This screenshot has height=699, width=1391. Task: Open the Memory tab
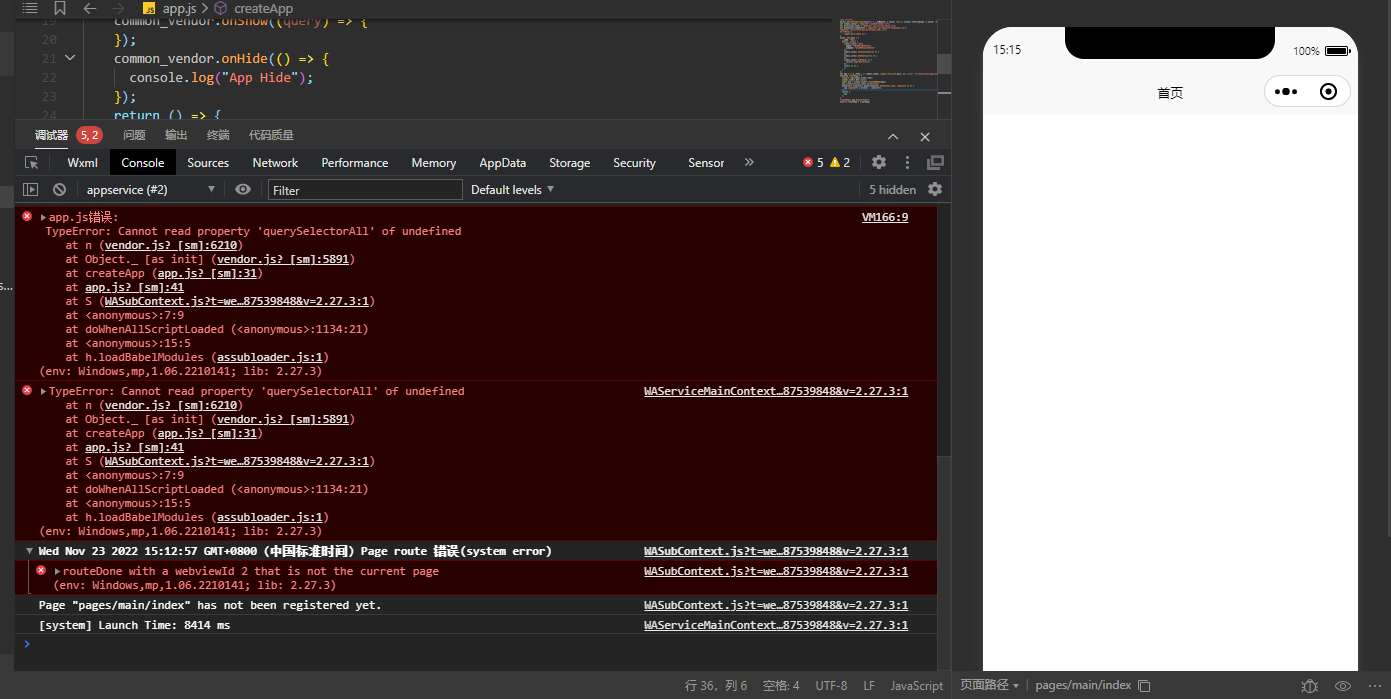pos(433,162)
